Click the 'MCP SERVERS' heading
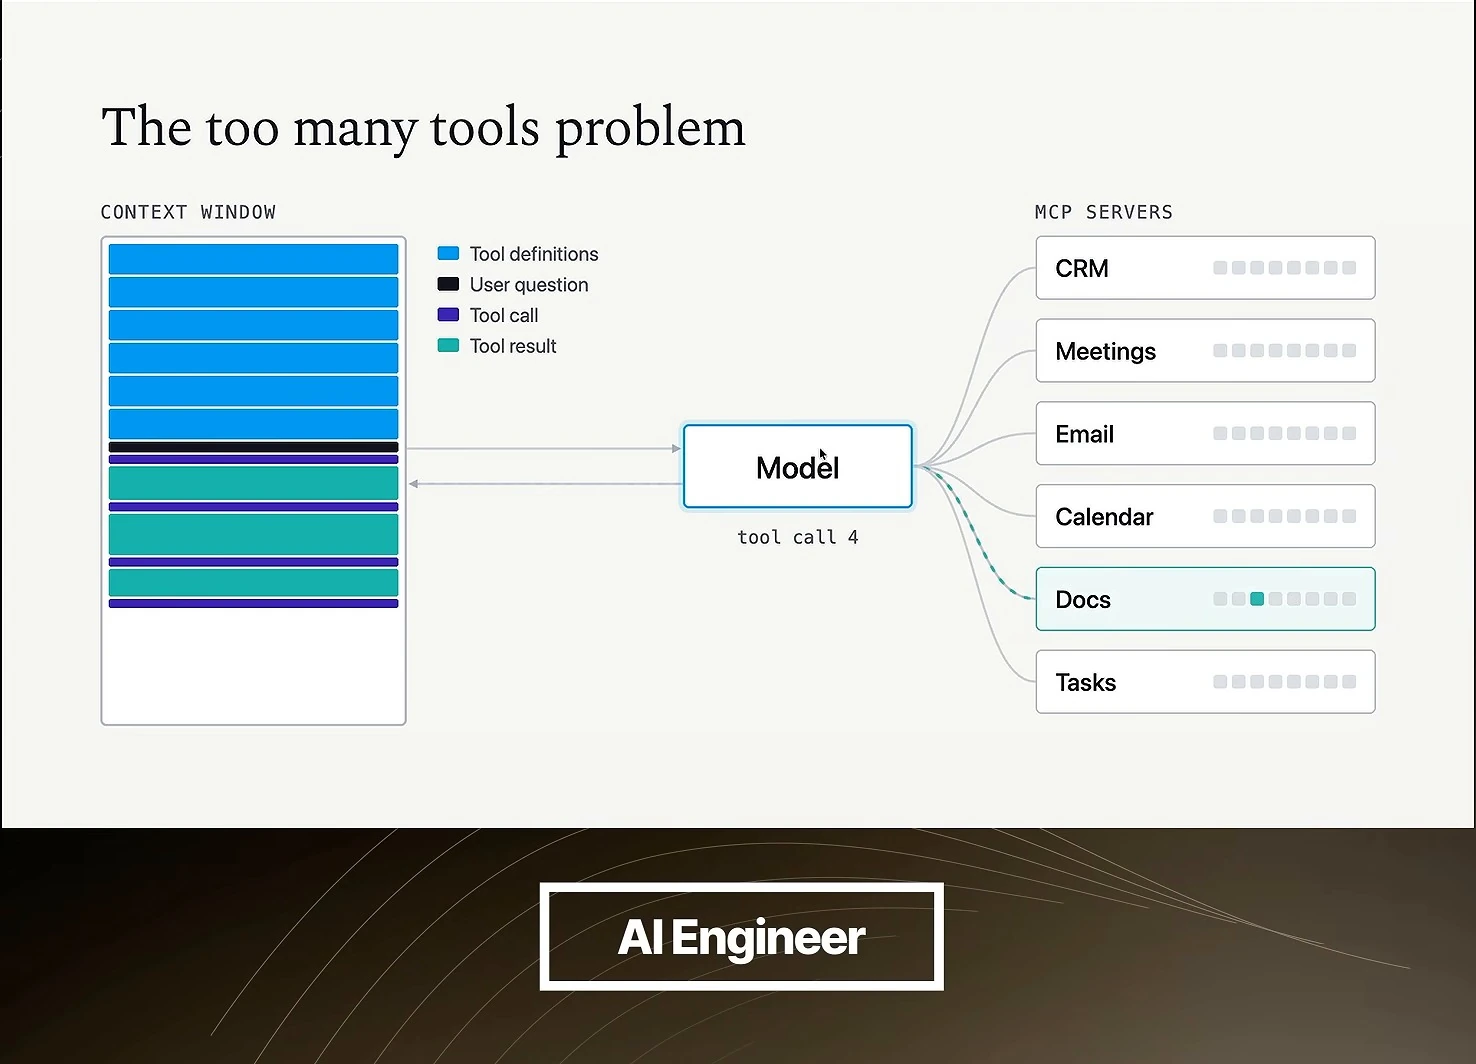Viewport: 1476px width, 1064px height. (1104, 212)
